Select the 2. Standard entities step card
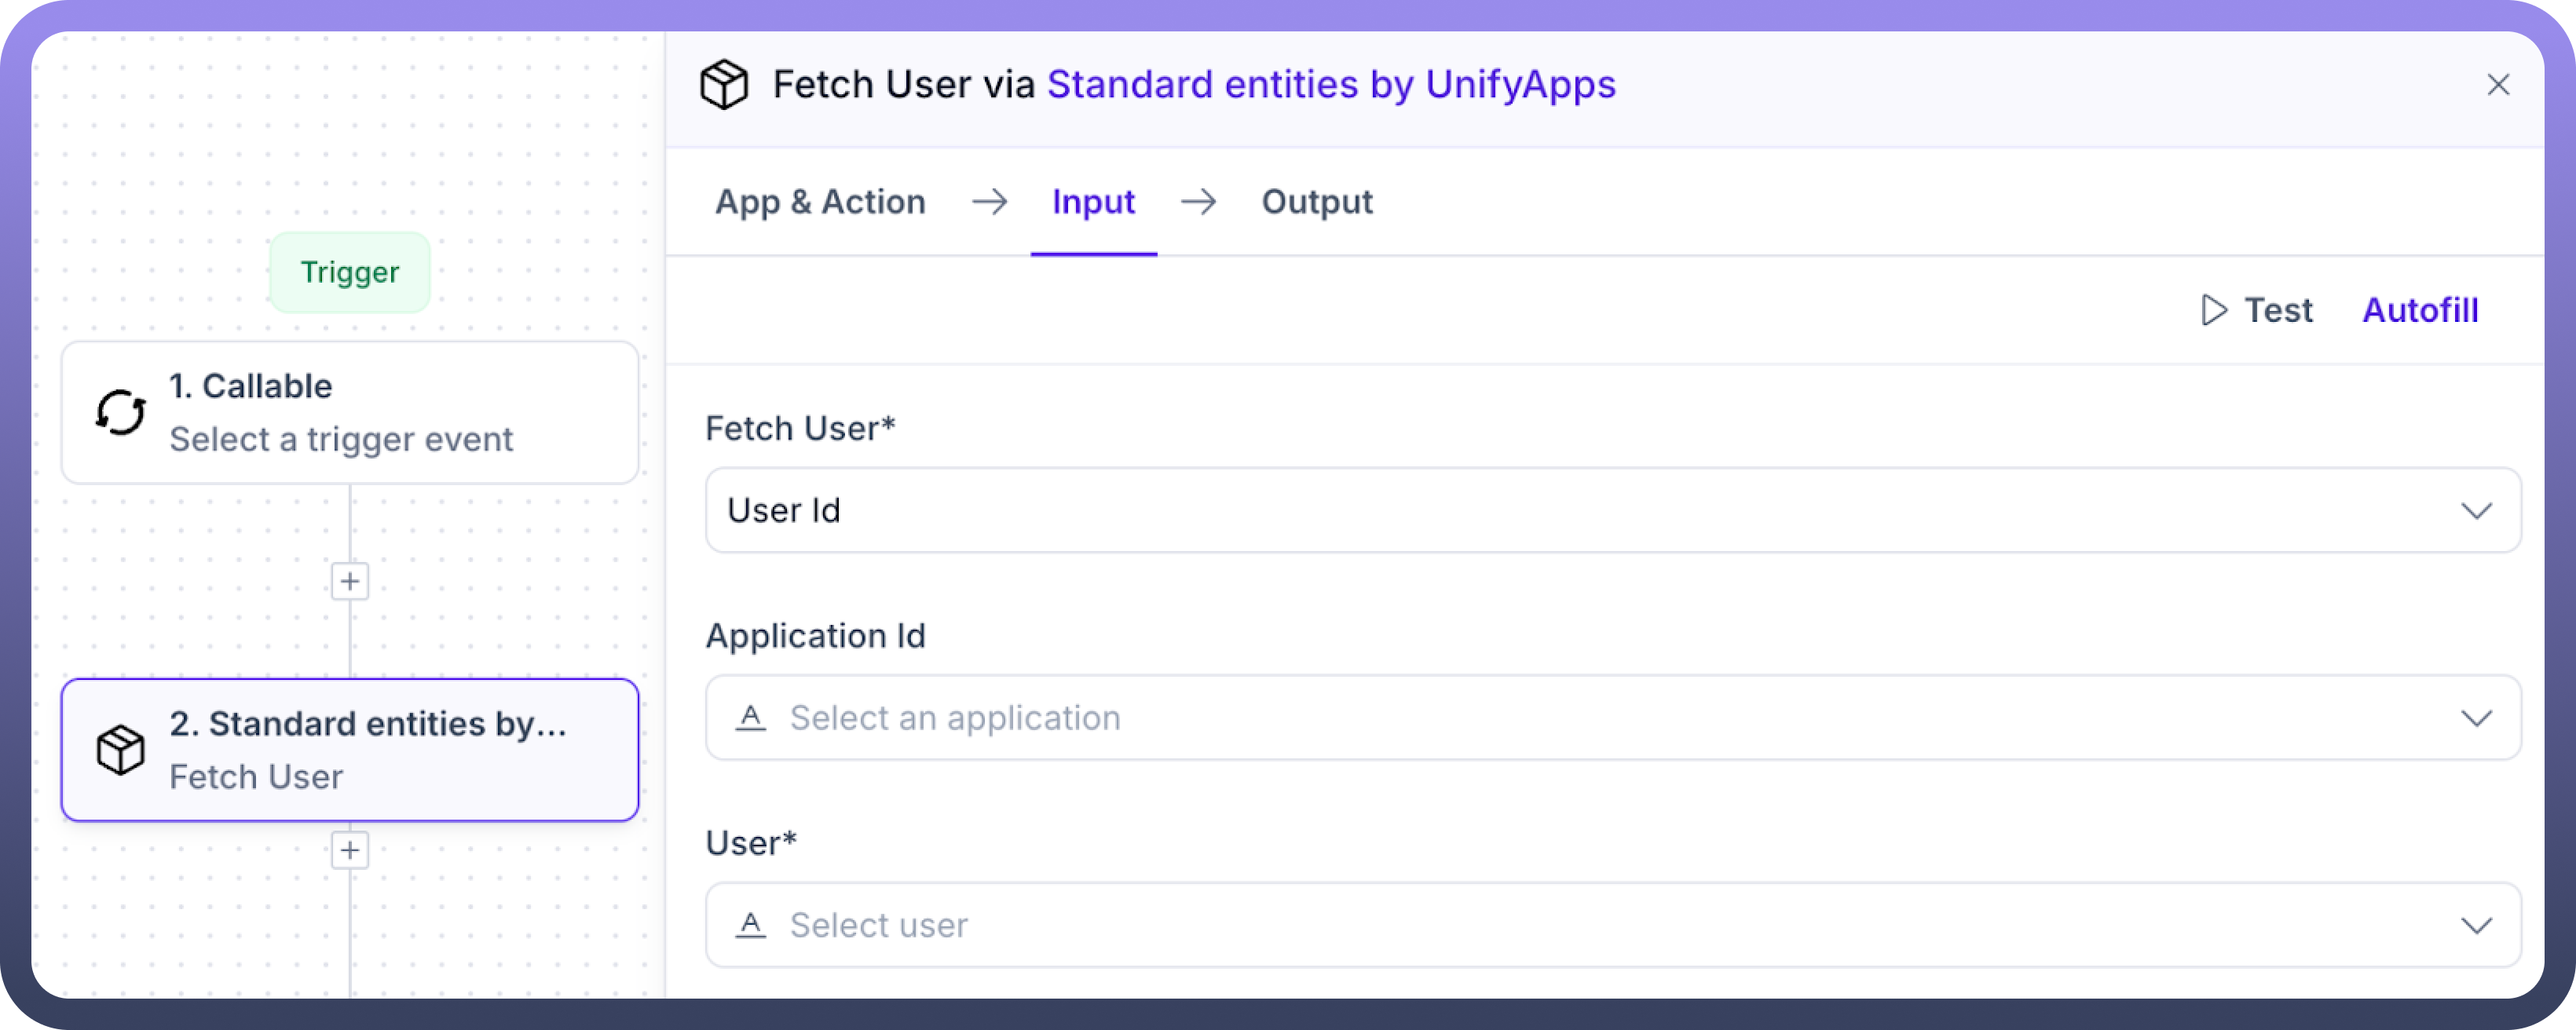The height and width of the screenshot is (1030, 2576). [x=350, y=750]
